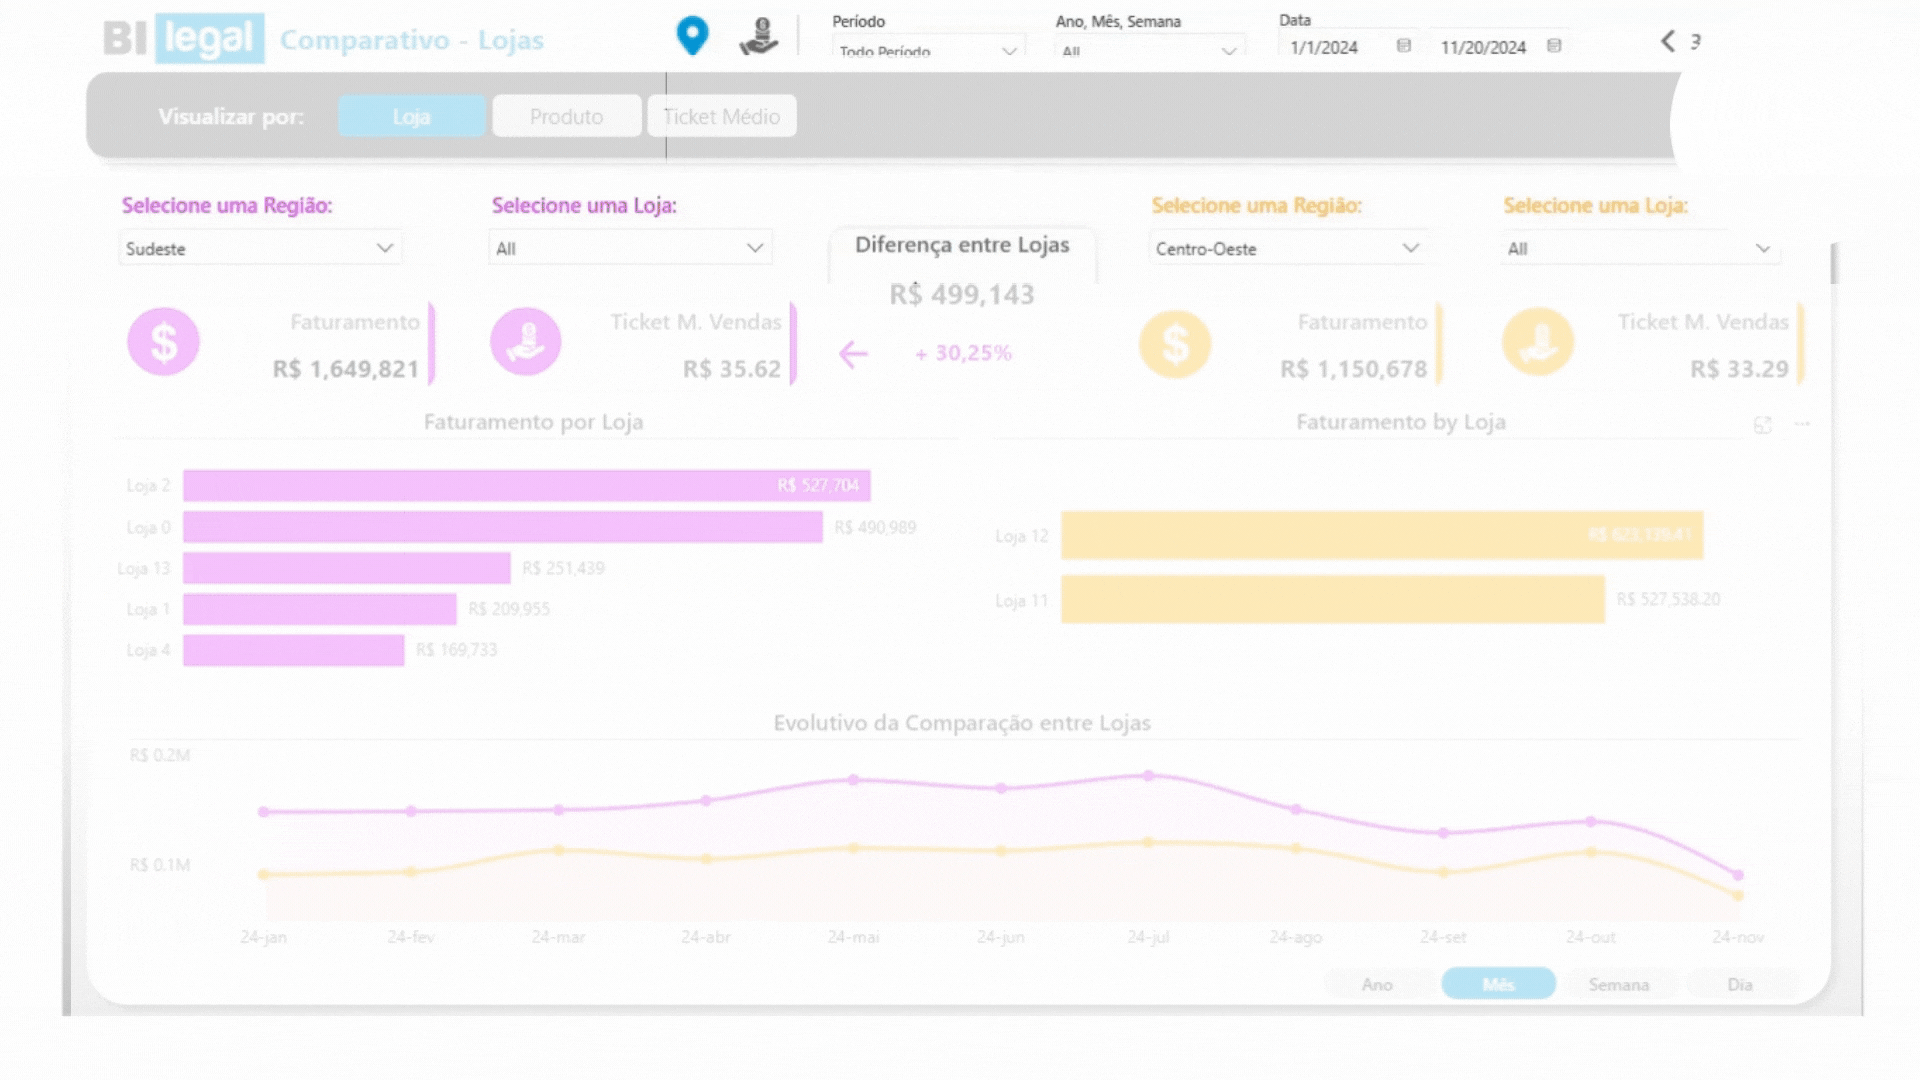Click the pink dollar Faturamento icon
Image resolution: width=1920 pixels, height=1080 pixels.
tap(163, 342)
